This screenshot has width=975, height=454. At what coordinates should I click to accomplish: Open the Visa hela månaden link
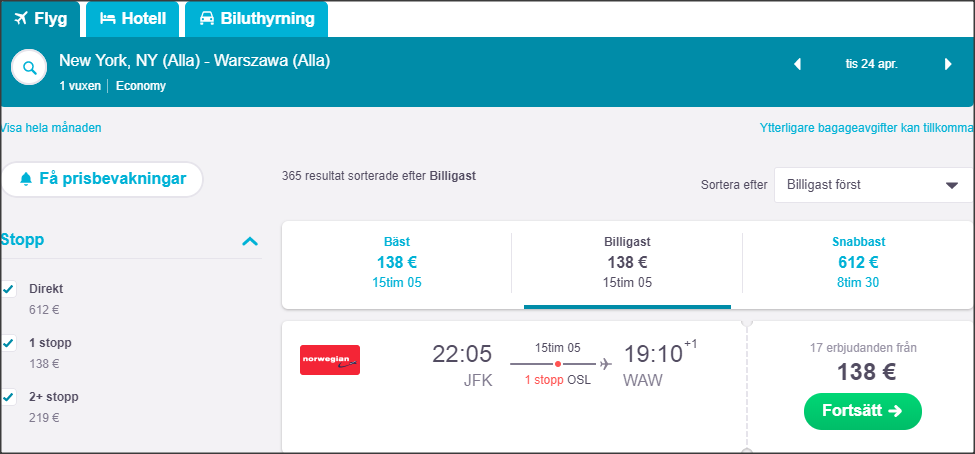tap(50, 128)
